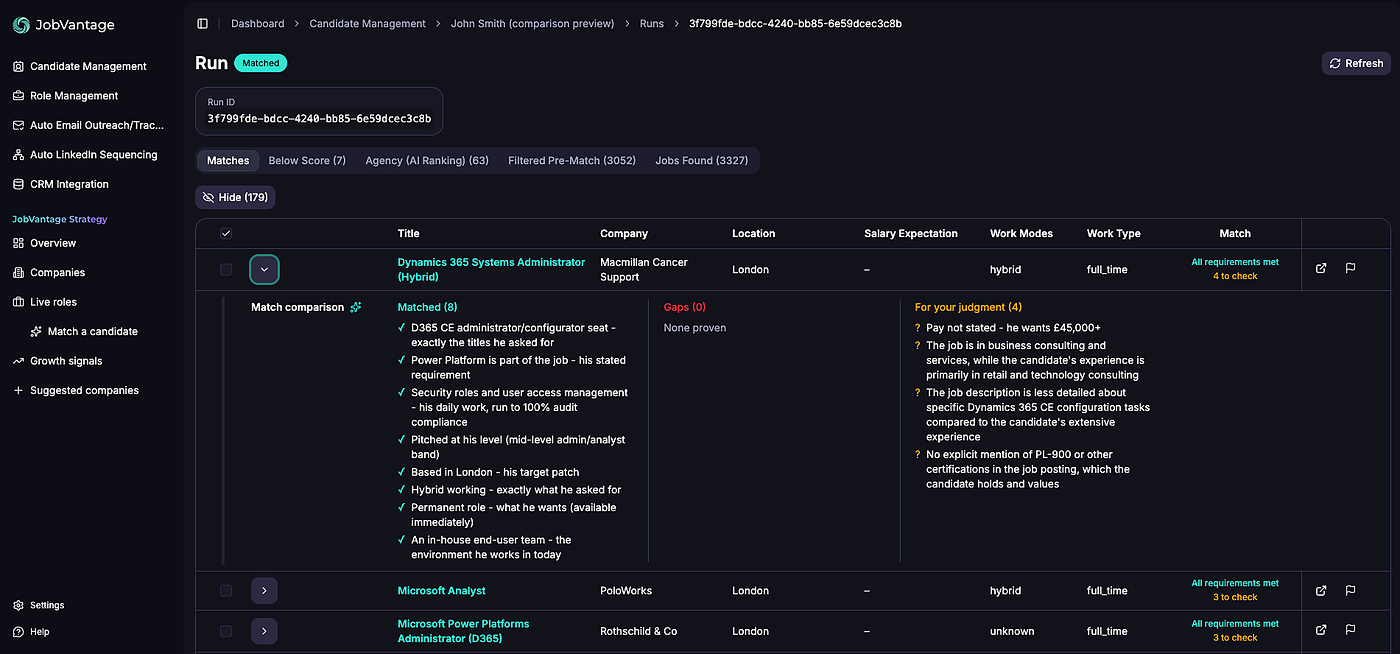The width and height of the screenshot is (1400, 654).
Task: Toggle the sidebar panel icon
Action: [x=203, y=23]
